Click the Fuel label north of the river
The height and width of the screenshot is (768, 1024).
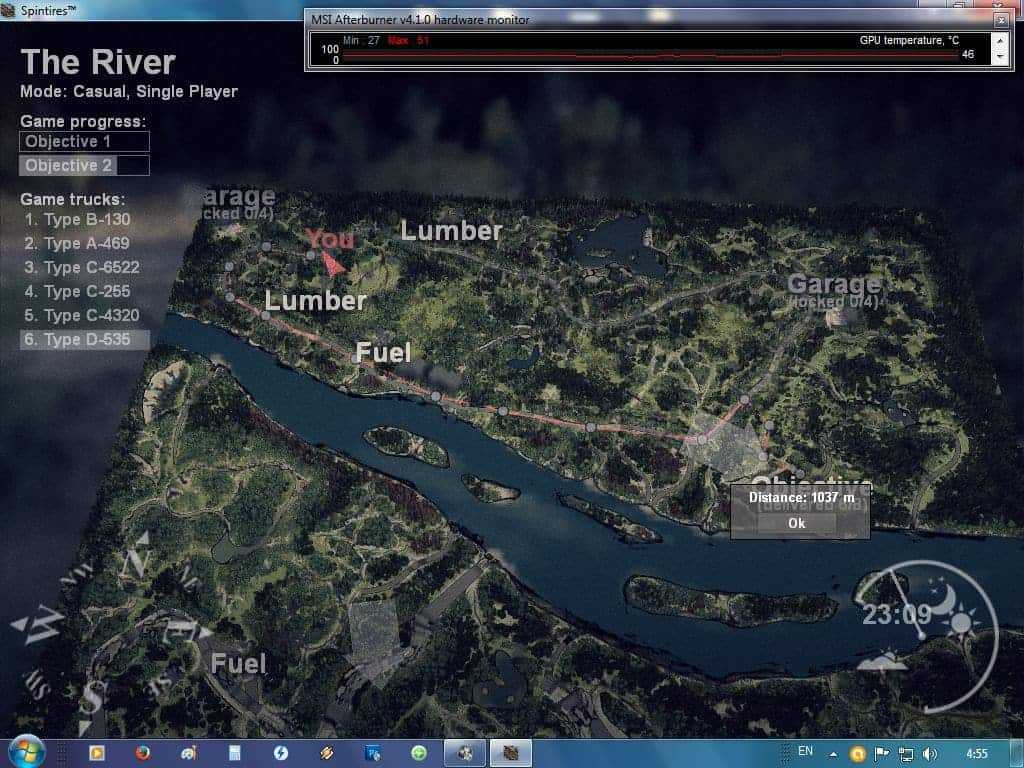coord(383,353)
